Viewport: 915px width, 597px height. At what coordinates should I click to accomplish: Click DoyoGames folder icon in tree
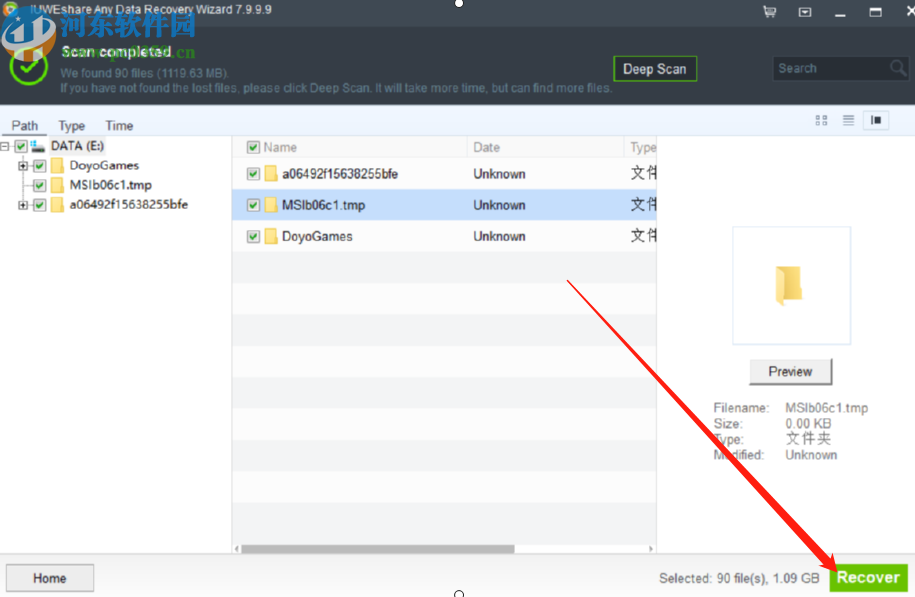click(57, 166)
